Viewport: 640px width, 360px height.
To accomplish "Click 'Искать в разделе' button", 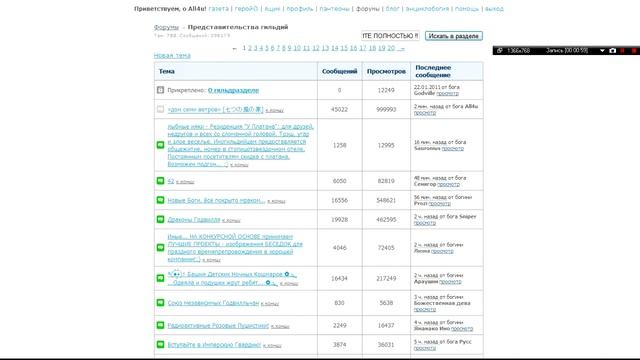I will (453, 36).
